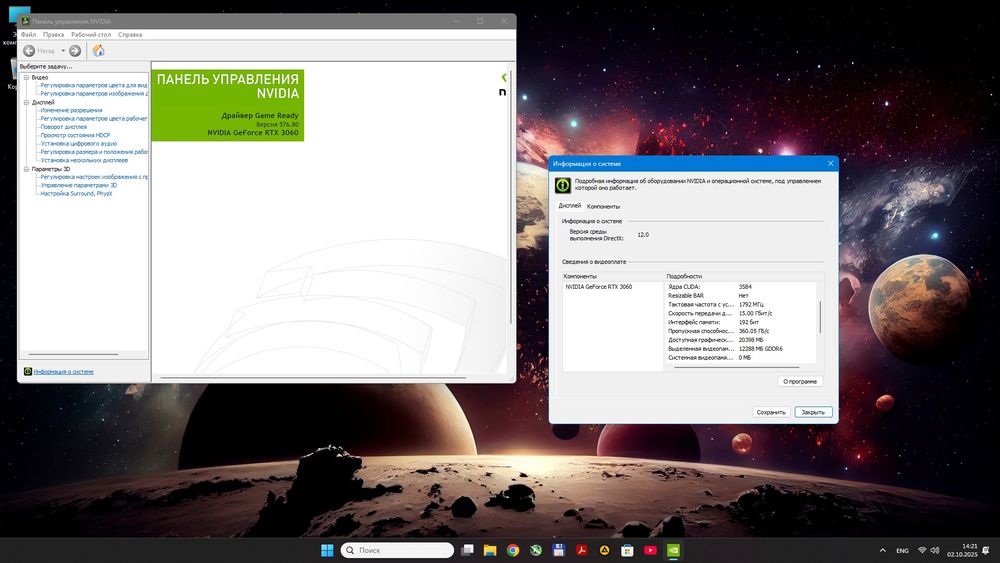Click the Сохранить button

(x=771, y=412)
